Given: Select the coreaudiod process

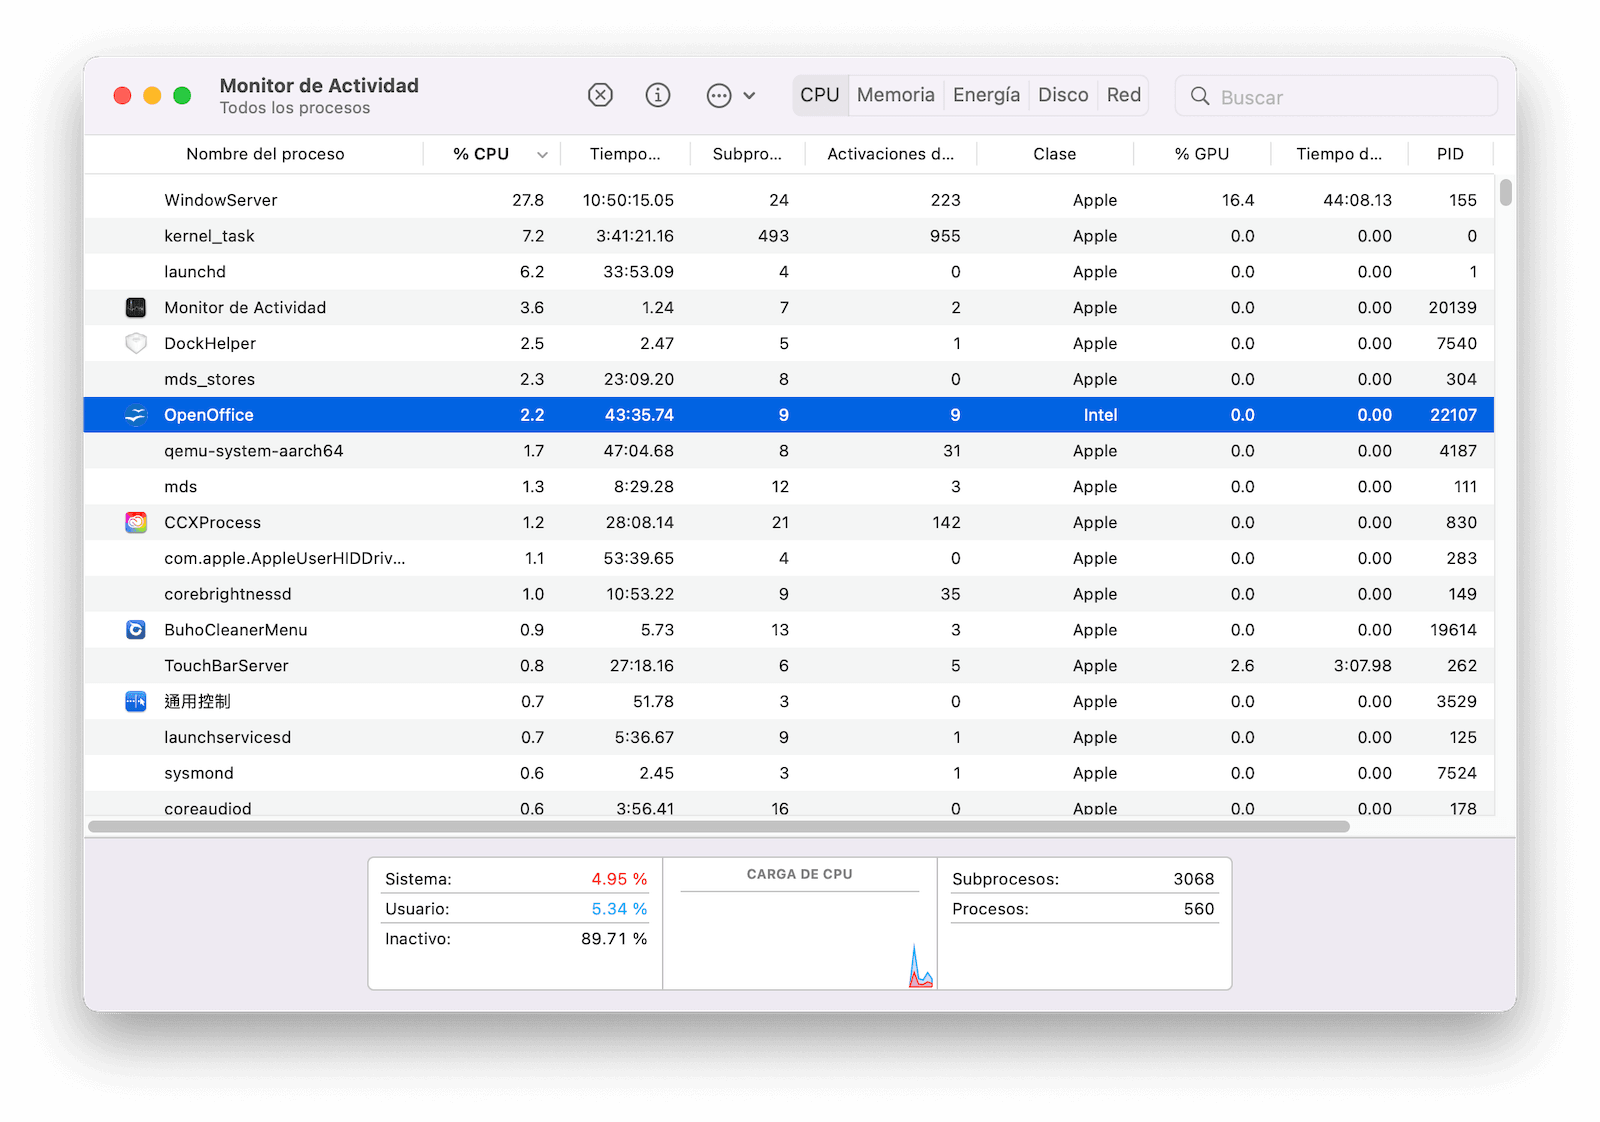Looking at the screenshot, I should pyautogui.click(x=789, y=804).
